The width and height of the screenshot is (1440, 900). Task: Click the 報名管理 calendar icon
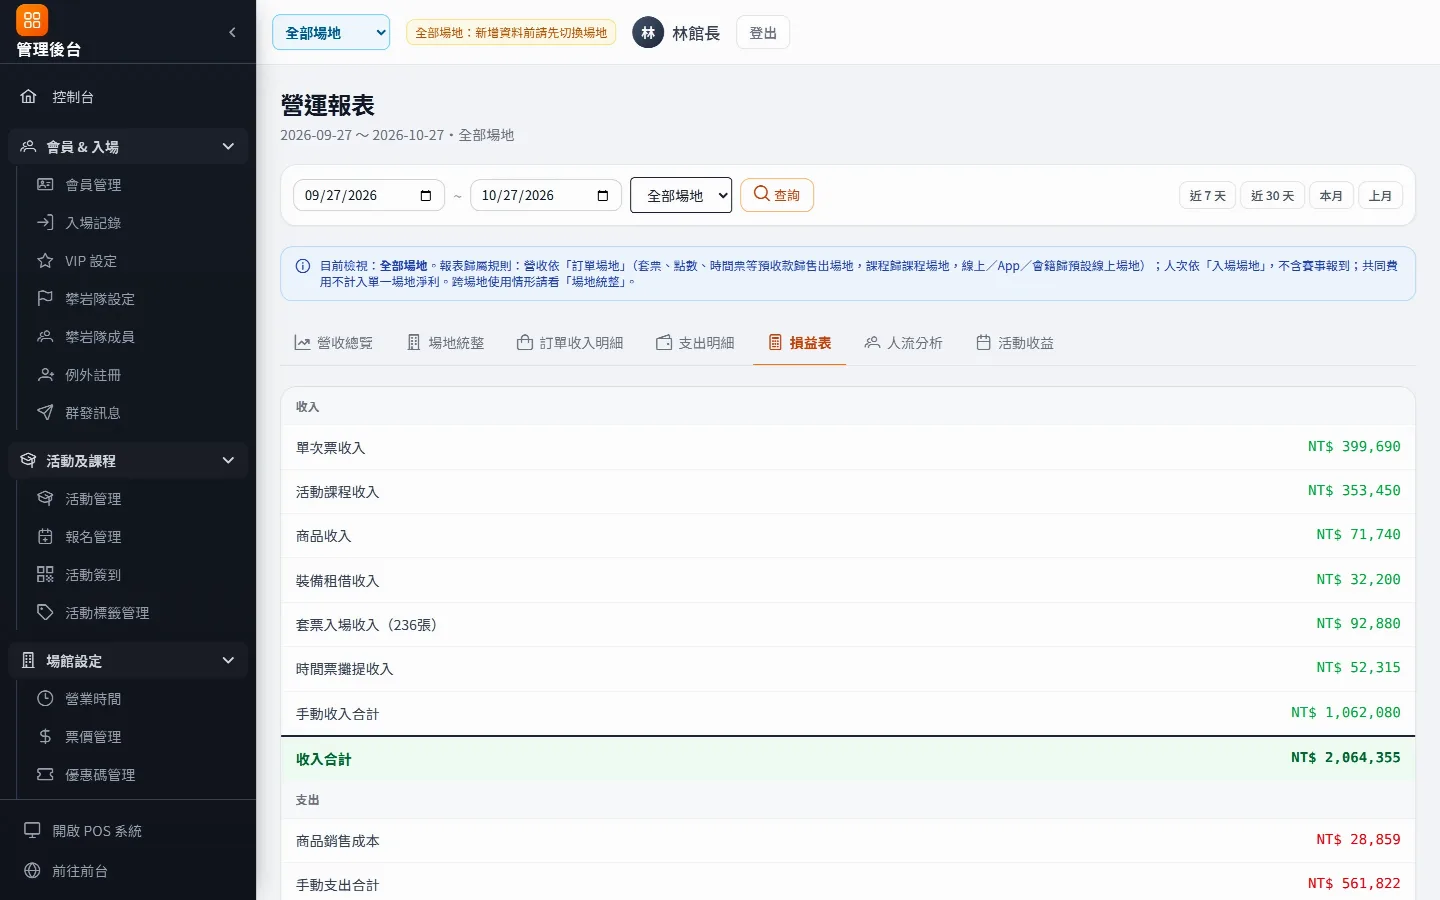point(45,537)
